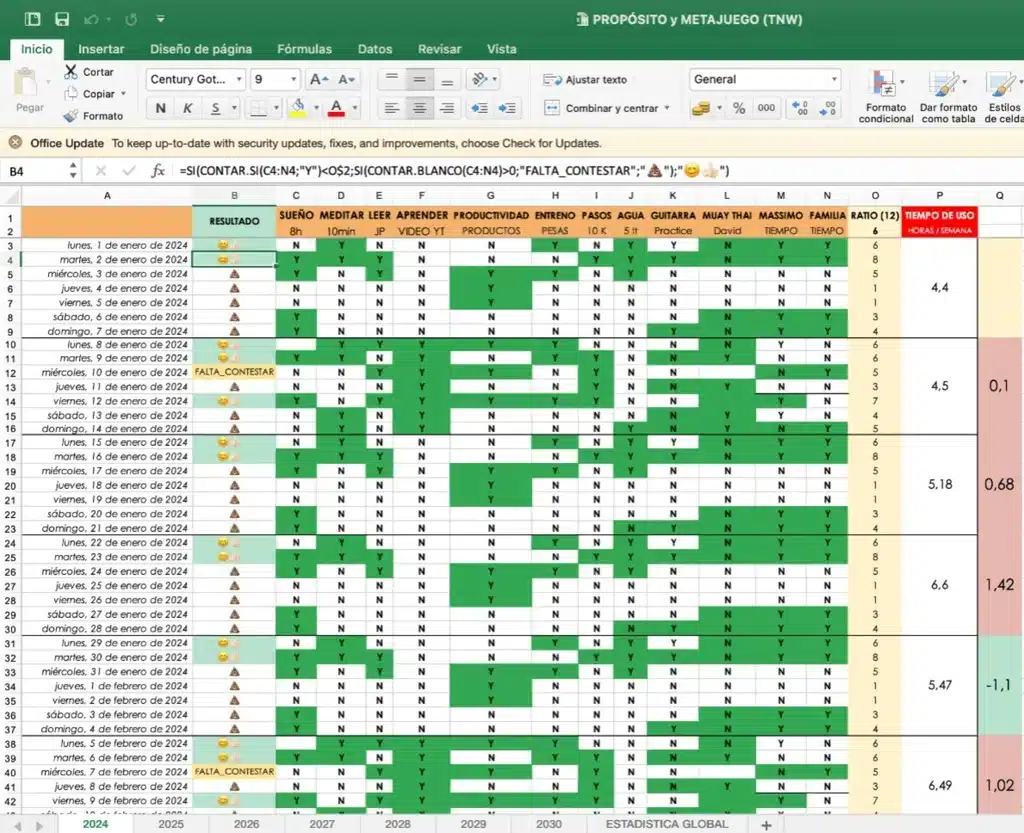1024x833 pixels.
Task: Toggle bold N formatting
Action: click(160, 108)
